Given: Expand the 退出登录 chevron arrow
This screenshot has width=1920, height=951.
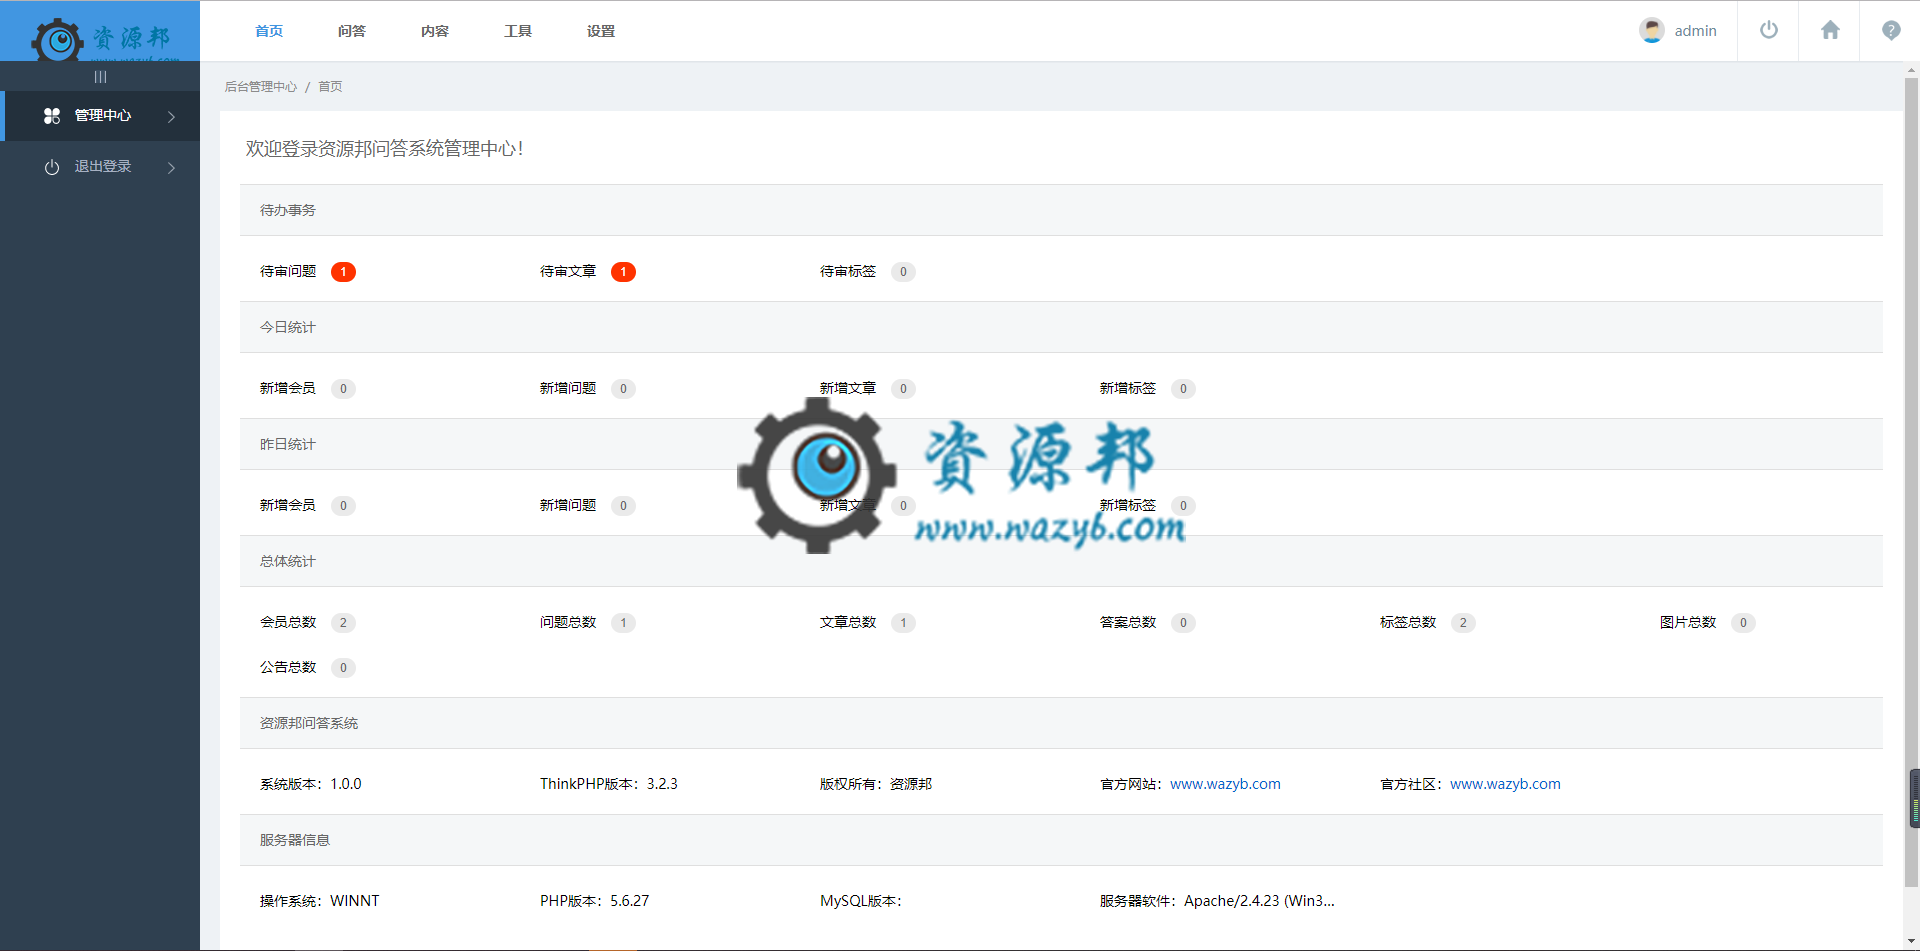Looking at the screenshot, I should point(171,168).
